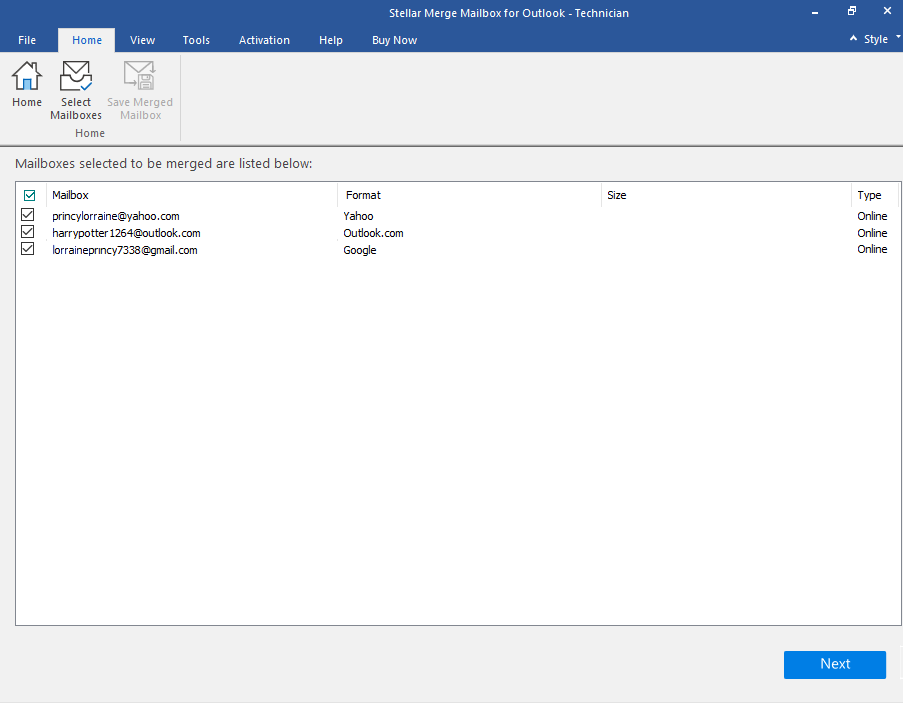Screen dimensions: 903x703
Task: Minimize the Stellar Merge Mailbox window
Action: pos(815,13)
